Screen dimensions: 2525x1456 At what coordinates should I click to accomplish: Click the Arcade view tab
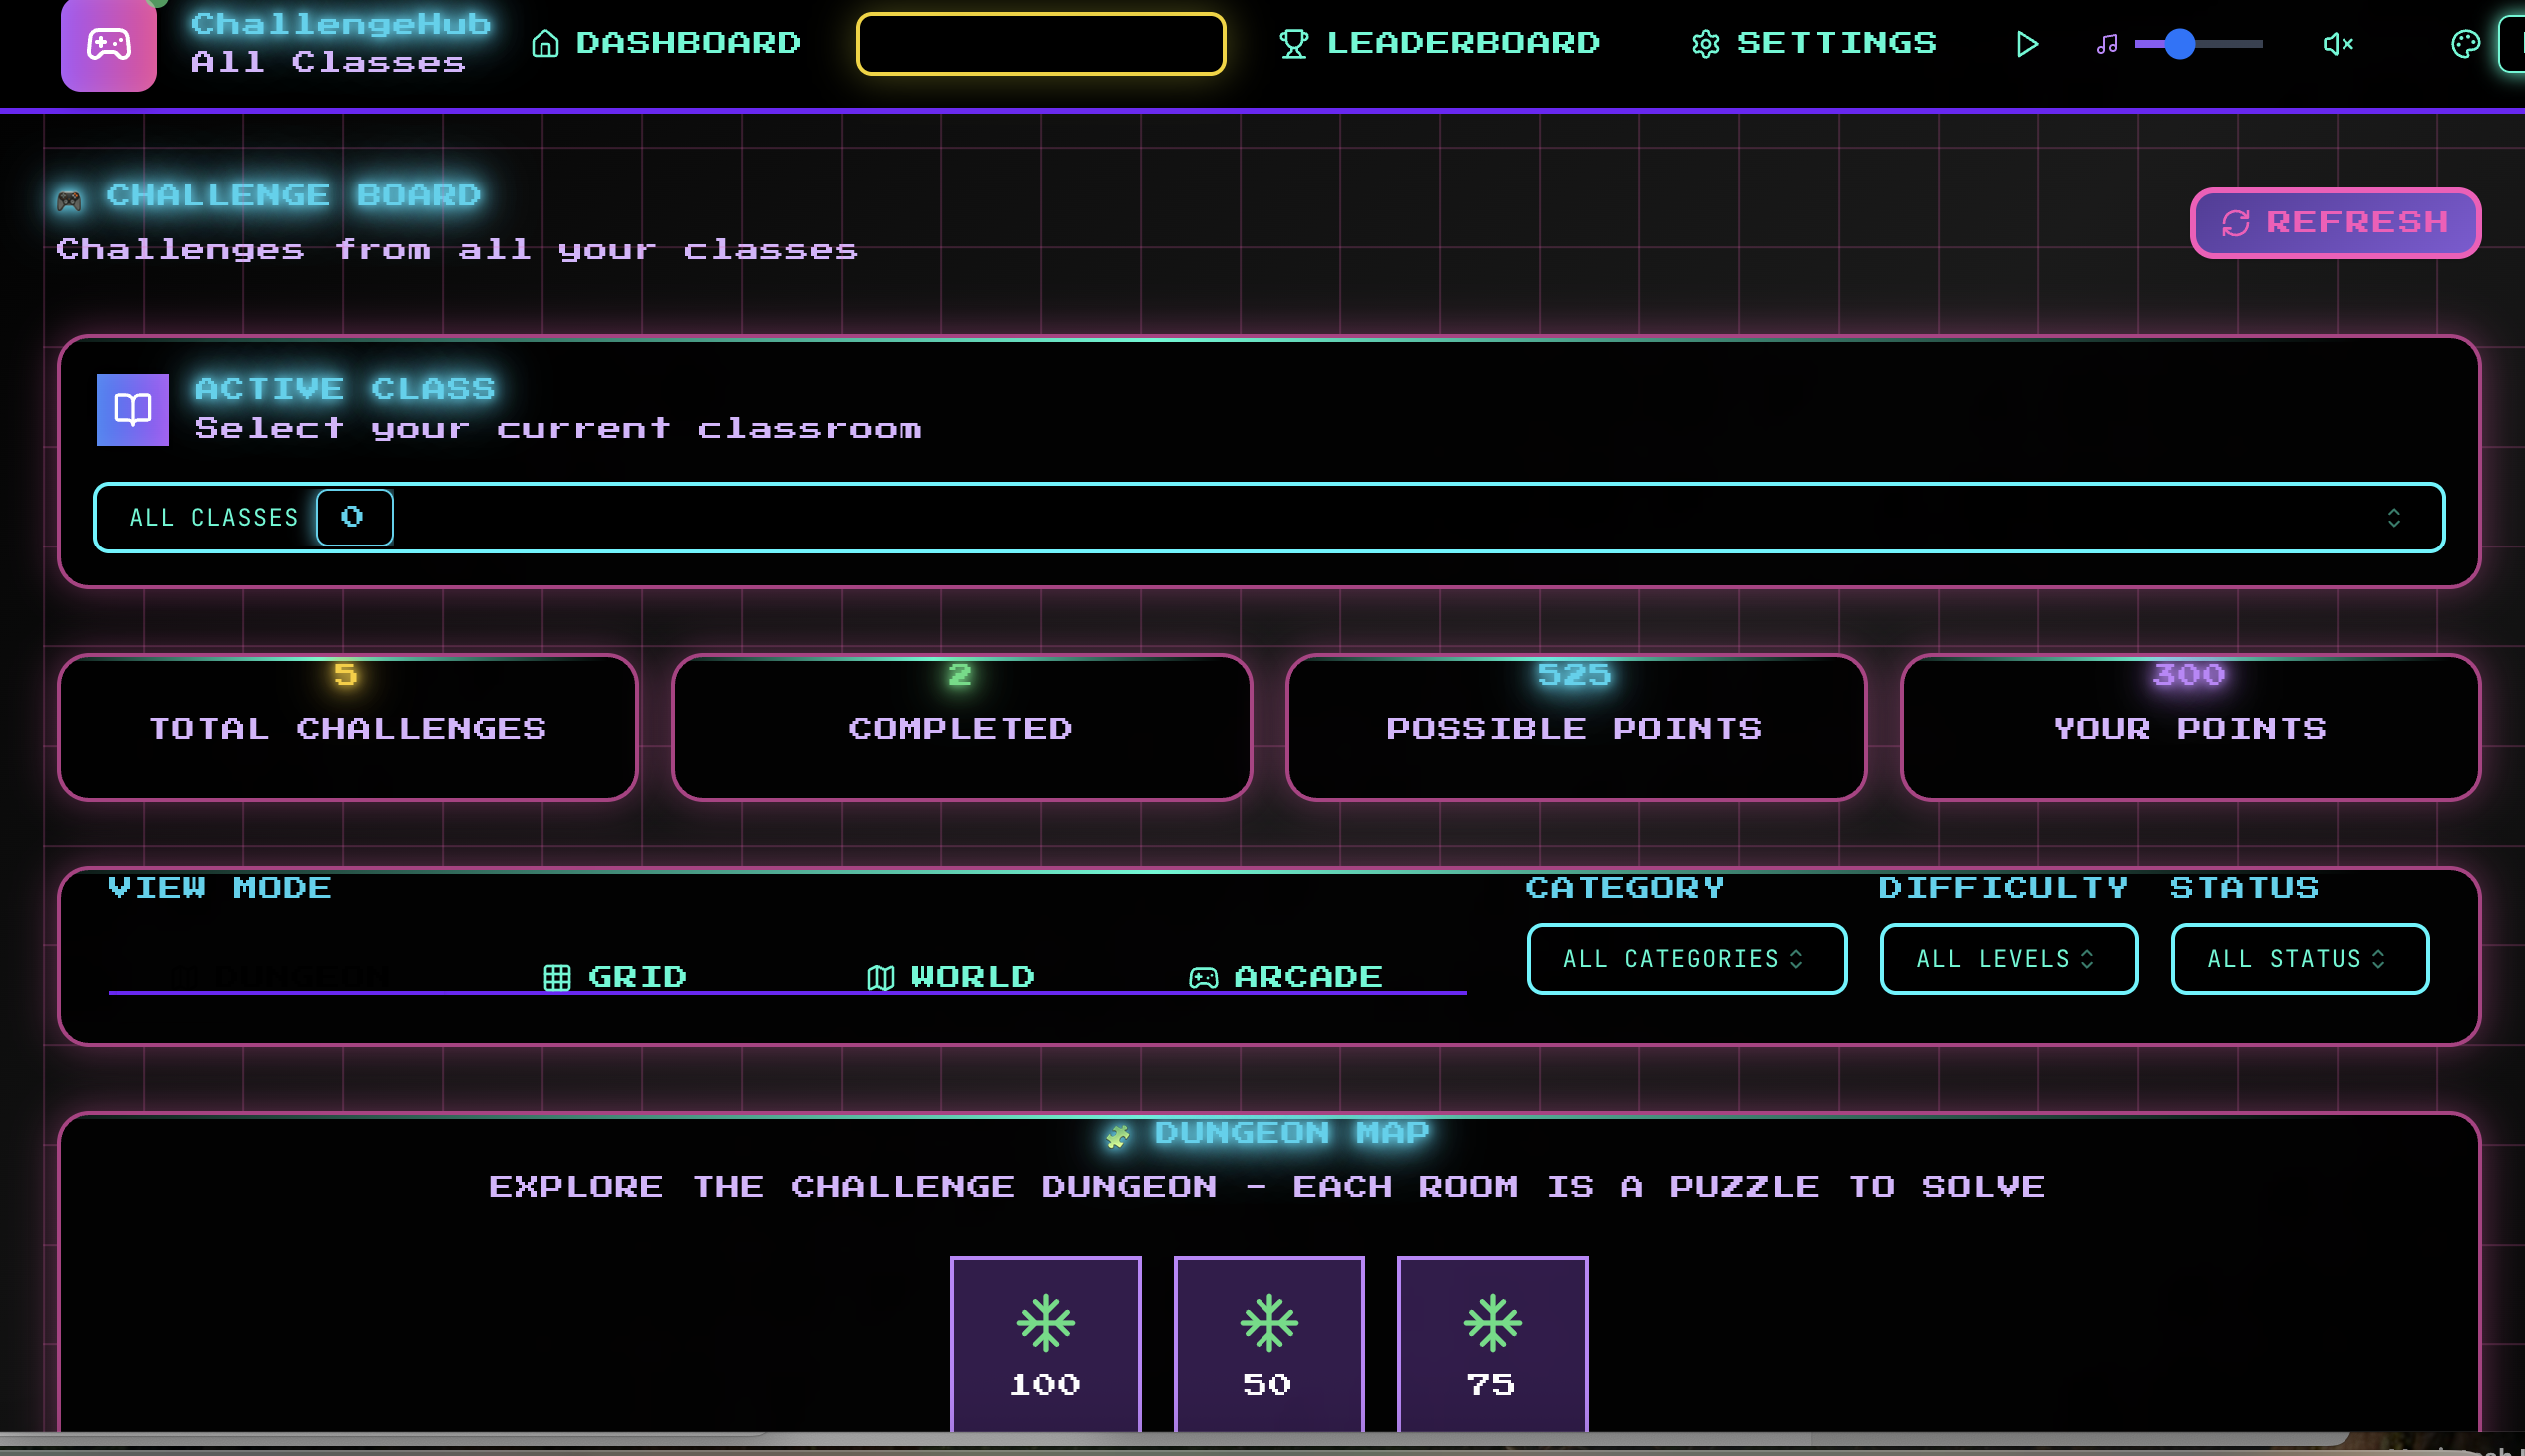pos(1286,976)
